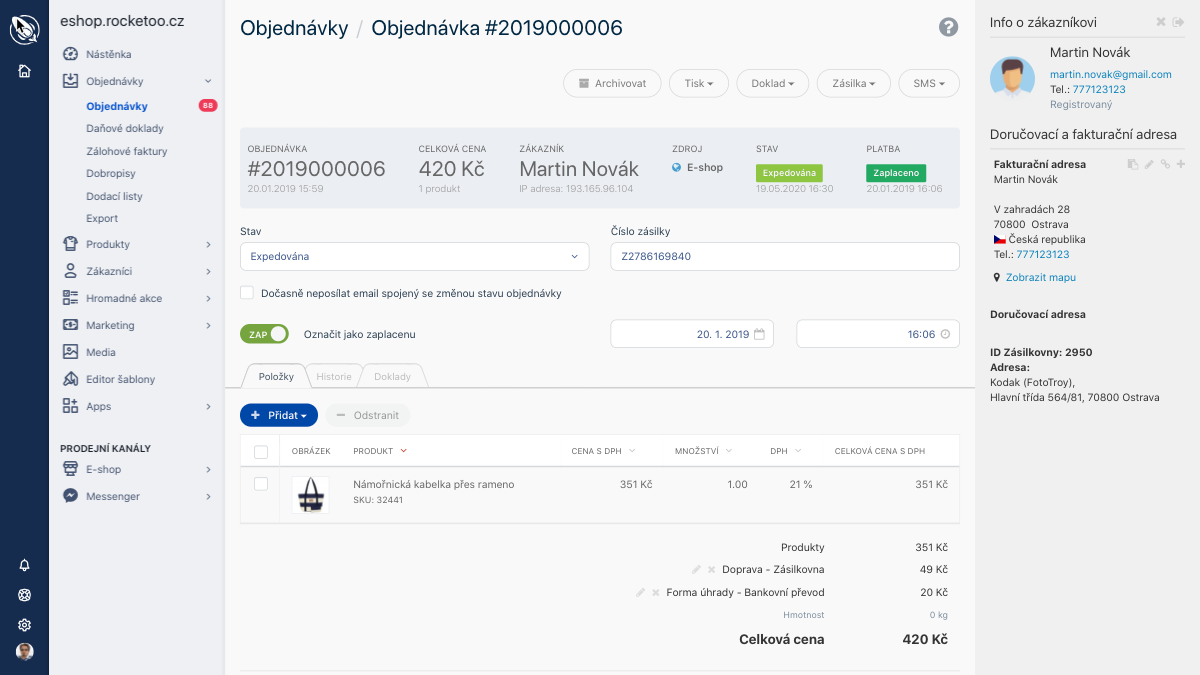The width and height of the screenshot is (1200, 675).
Task: Open Dodací listy in sidebar
Action: click(x=114, y=196)
